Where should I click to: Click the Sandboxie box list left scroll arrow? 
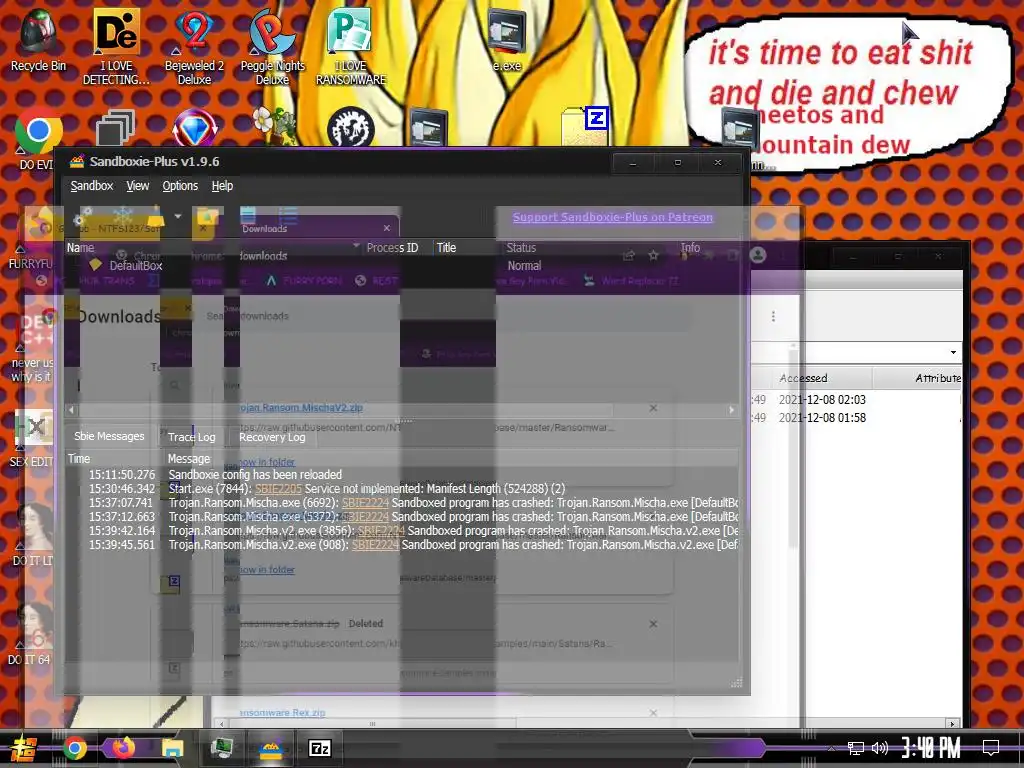click(71, 409)
